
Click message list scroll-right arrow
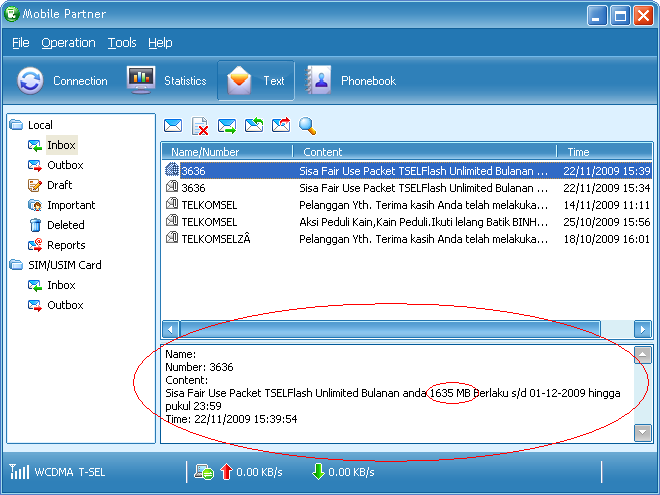coord(643,329)
